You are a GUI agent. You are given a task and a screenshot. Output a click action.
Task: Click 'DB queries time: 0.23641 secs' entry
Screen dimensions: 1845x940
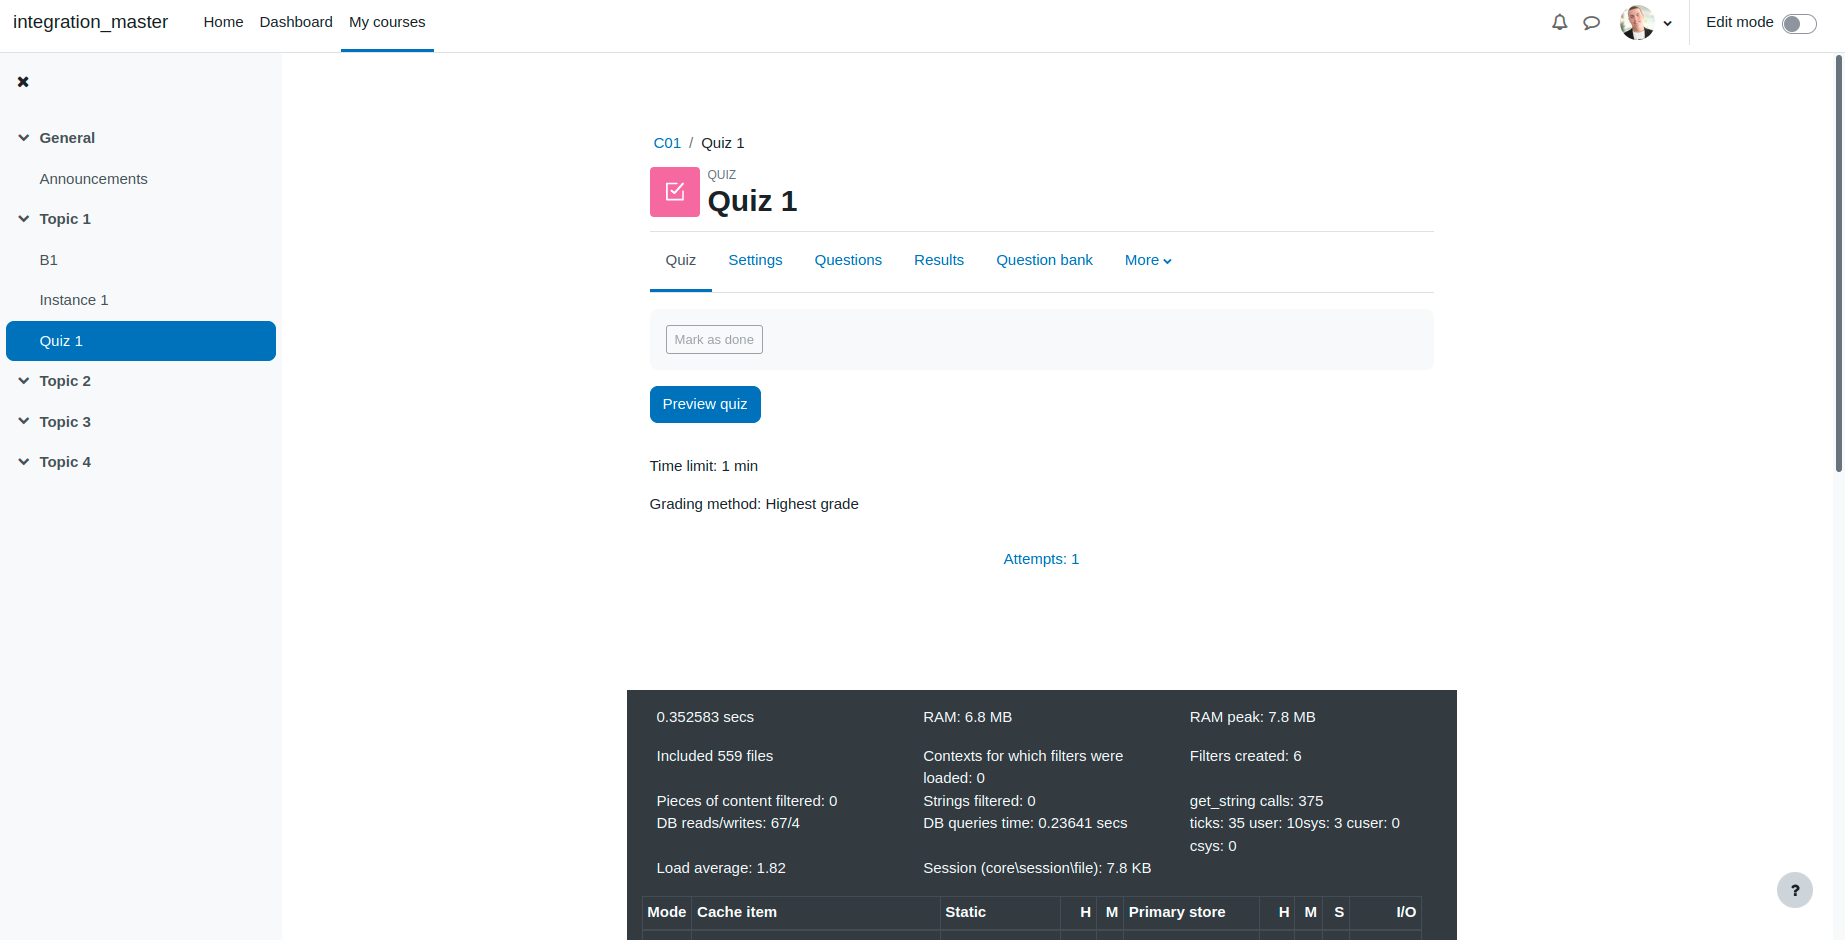1025,823
